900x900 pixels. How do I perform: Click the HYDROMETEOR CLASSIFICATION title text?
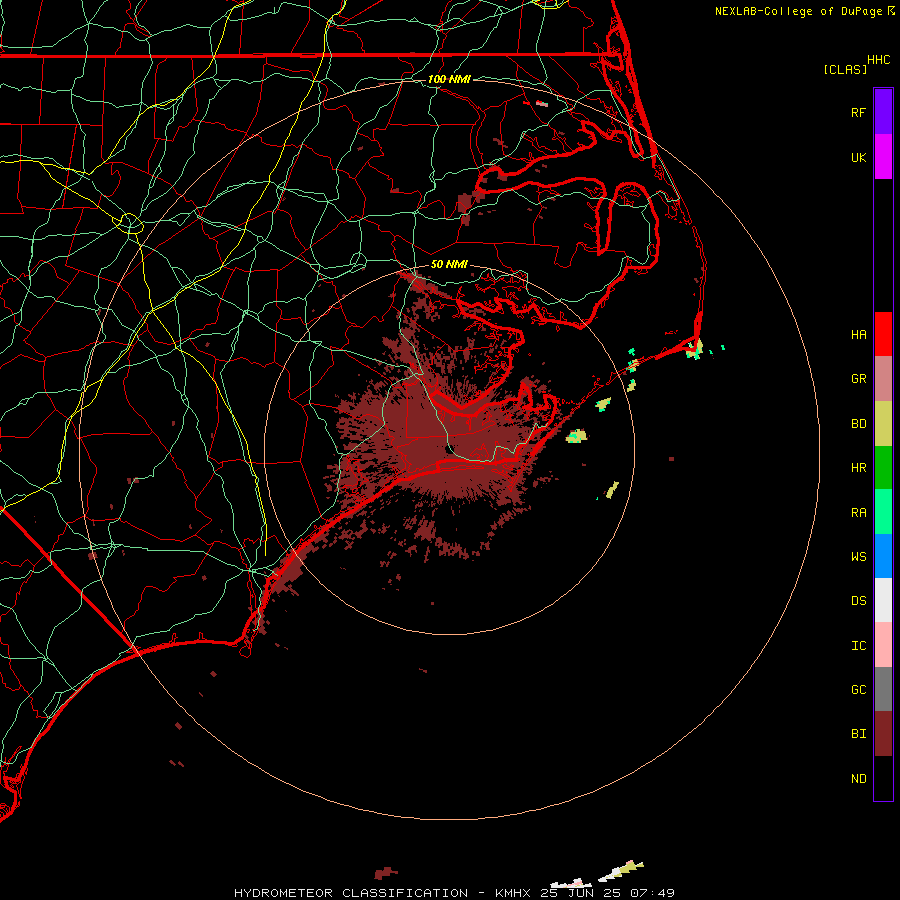click(351, 893)
